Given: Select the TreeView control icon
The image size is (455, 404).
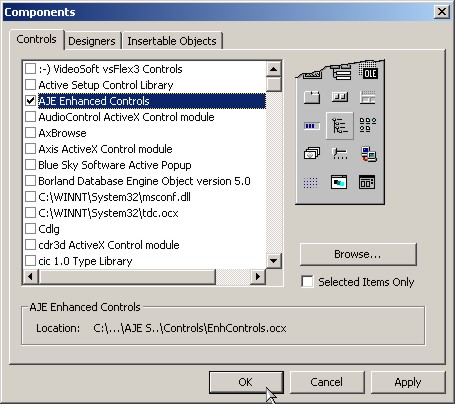Looking at the screenshot, I should tap(340, 126).
